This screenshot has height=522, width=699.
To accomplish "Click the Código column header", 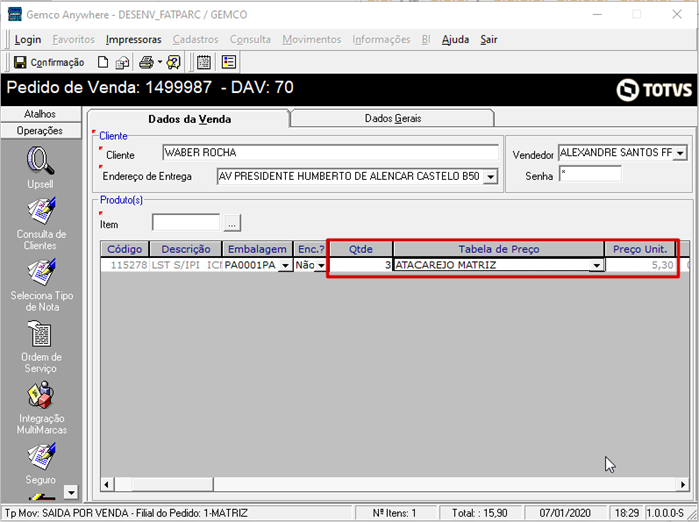I will tap(124, 249).
